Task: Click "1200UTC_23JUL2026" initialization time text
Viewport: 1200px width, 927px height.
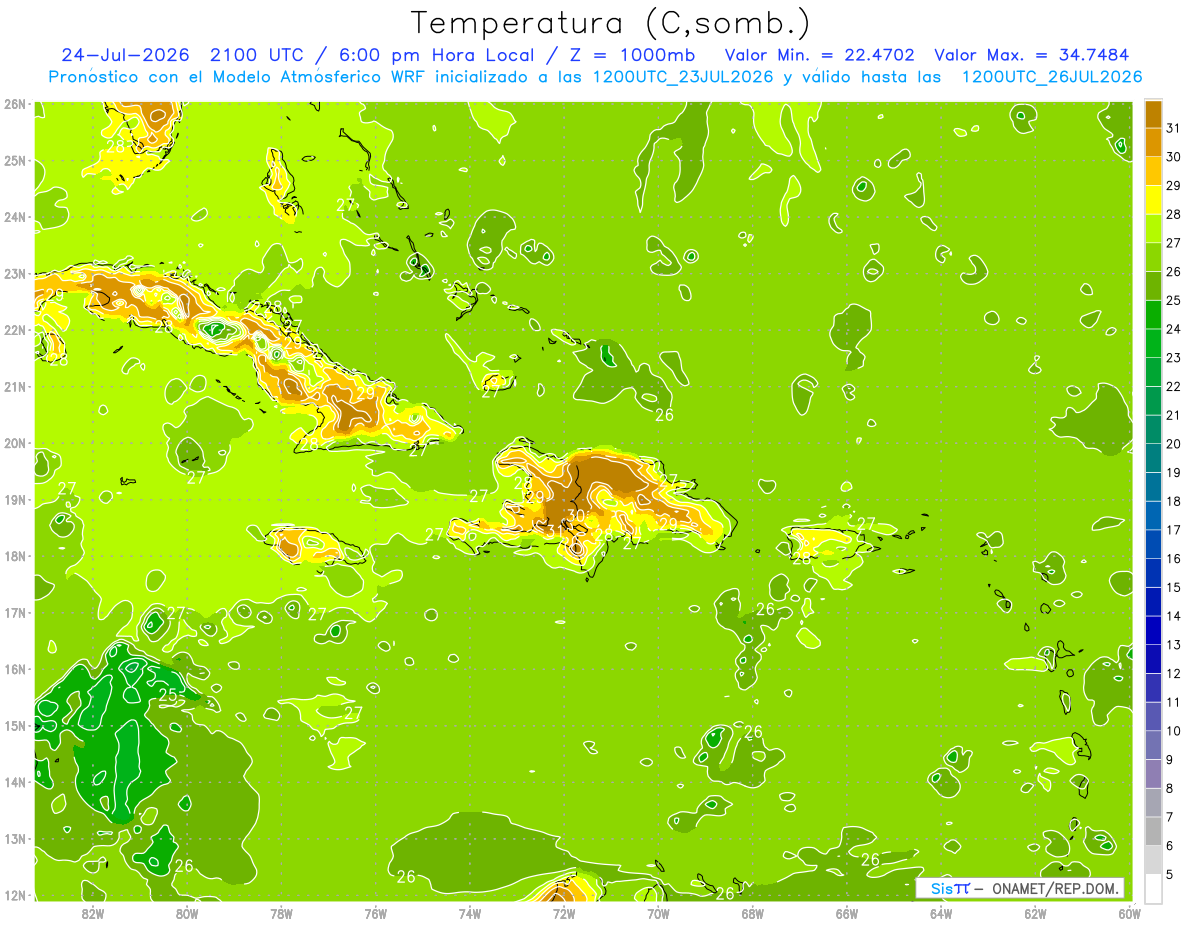Action: (x=683, y=77)
